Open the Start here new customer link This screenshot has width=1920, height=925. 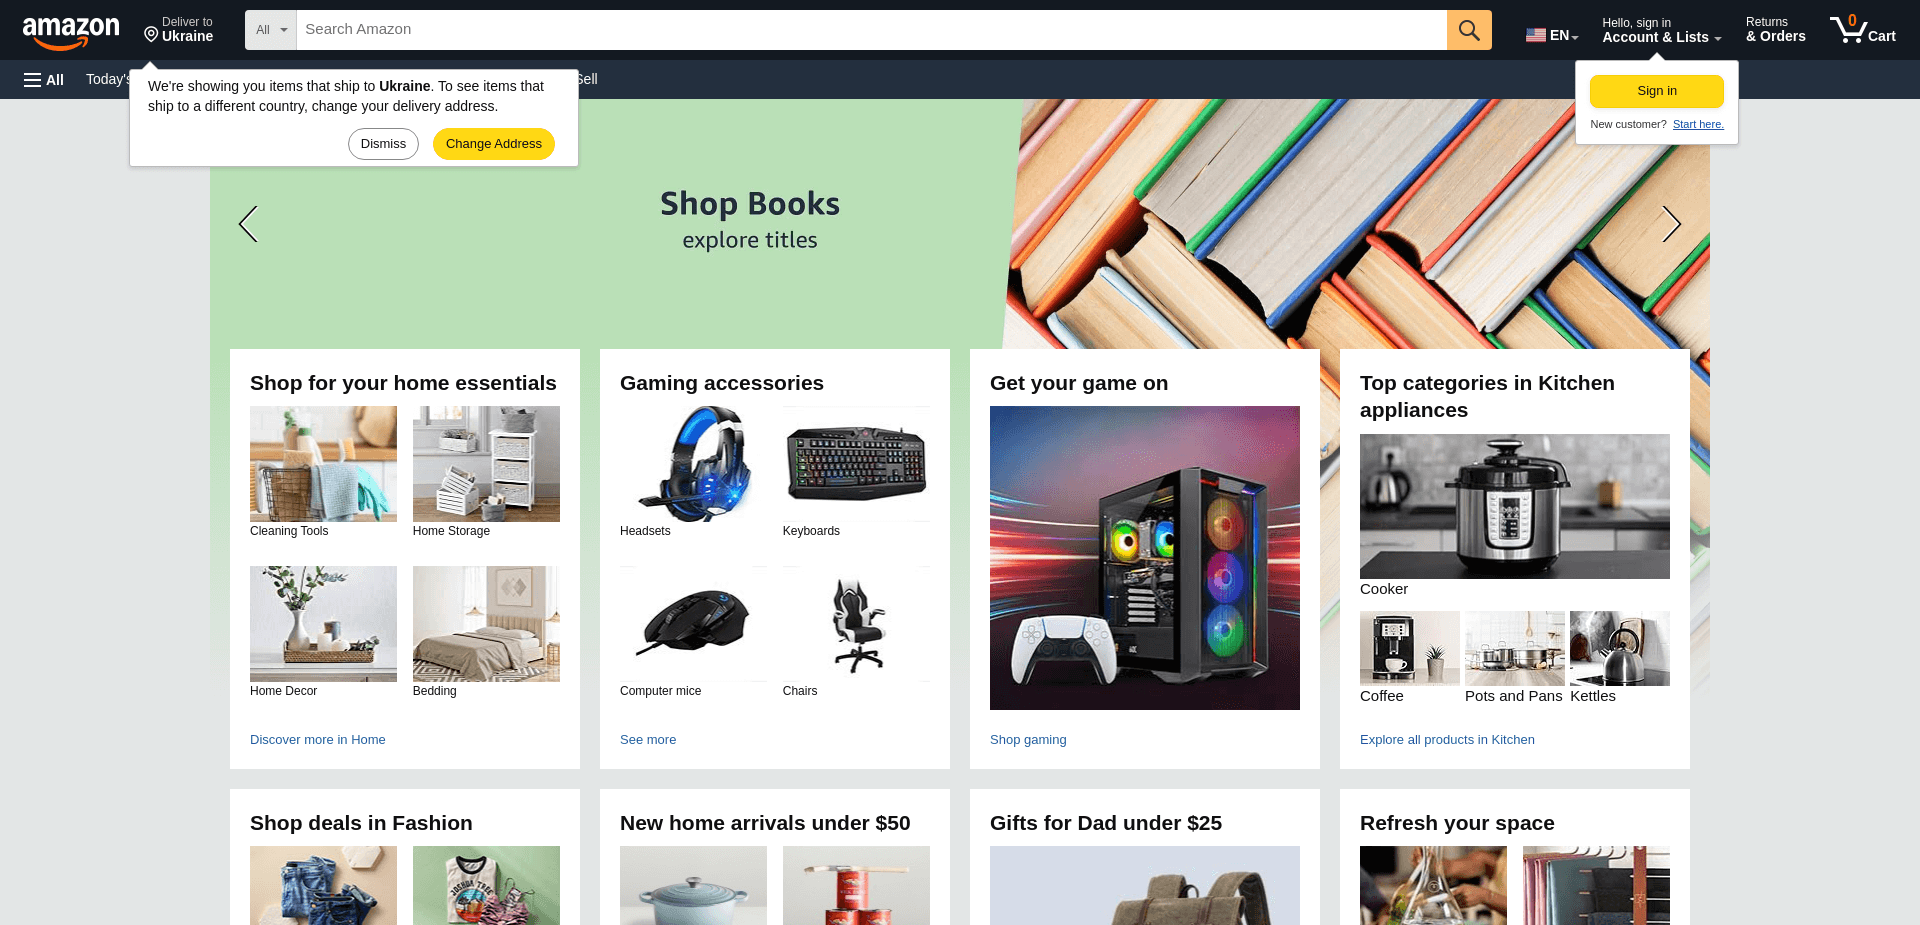(1698, 124)
